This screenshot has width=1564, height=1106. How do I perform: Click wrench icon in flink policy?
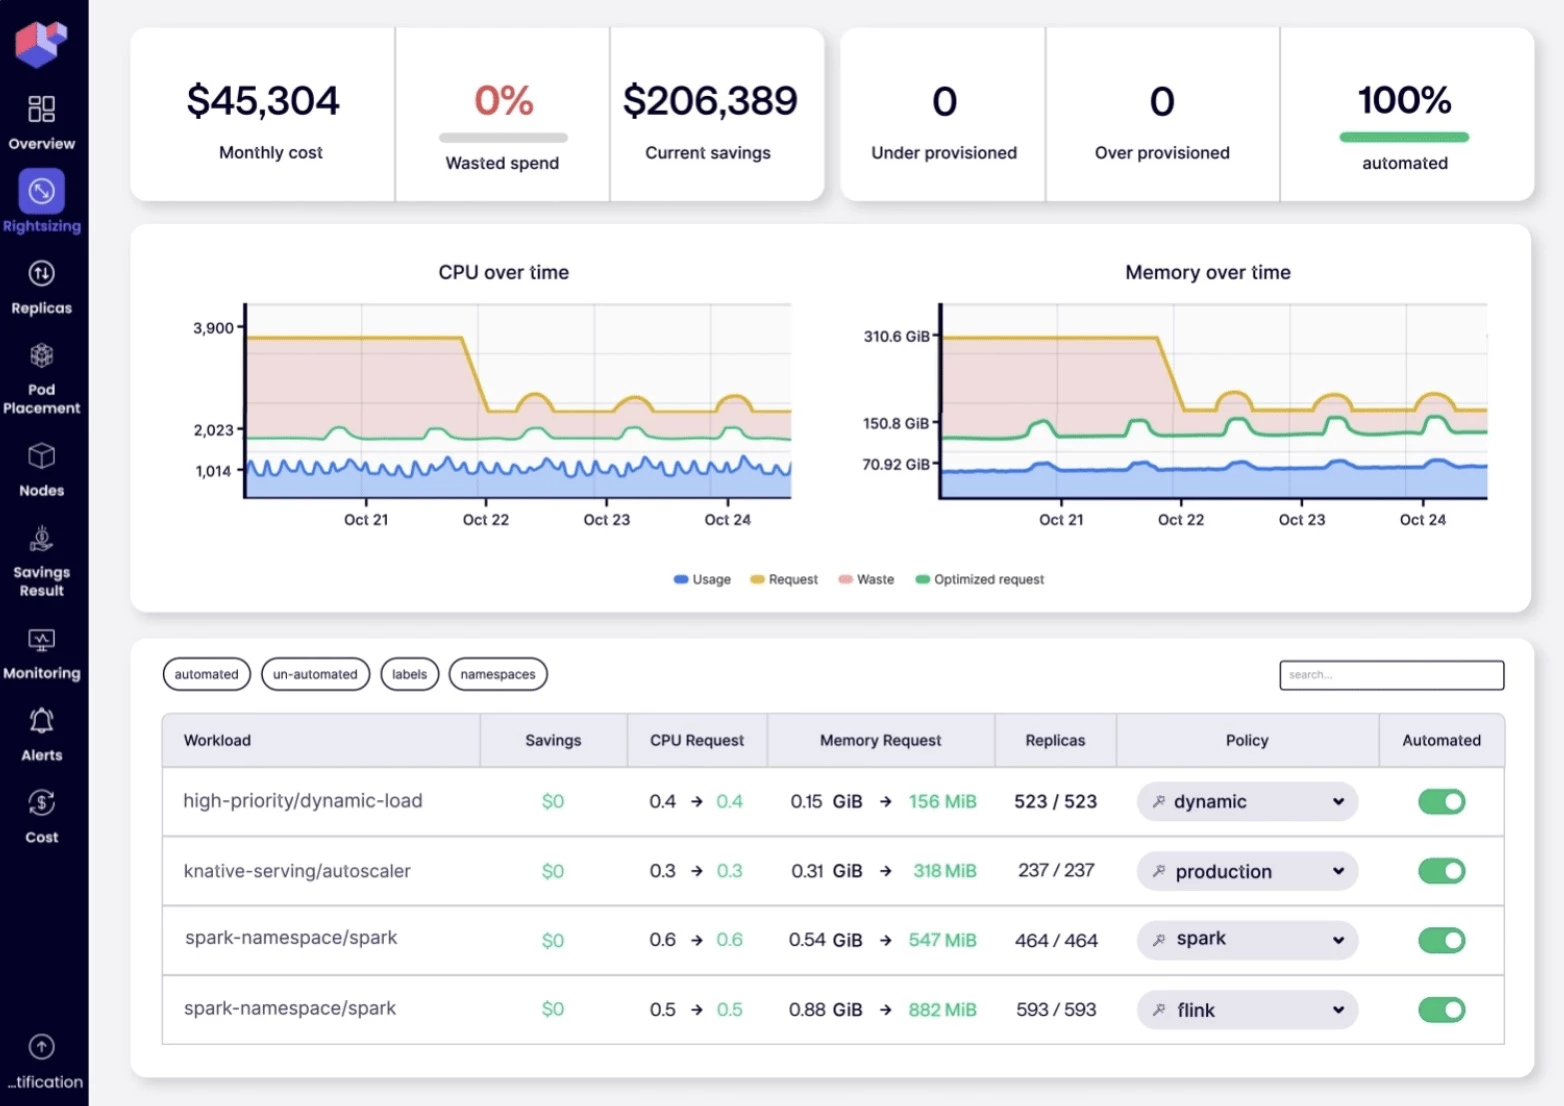[x=1159, y=1010]
